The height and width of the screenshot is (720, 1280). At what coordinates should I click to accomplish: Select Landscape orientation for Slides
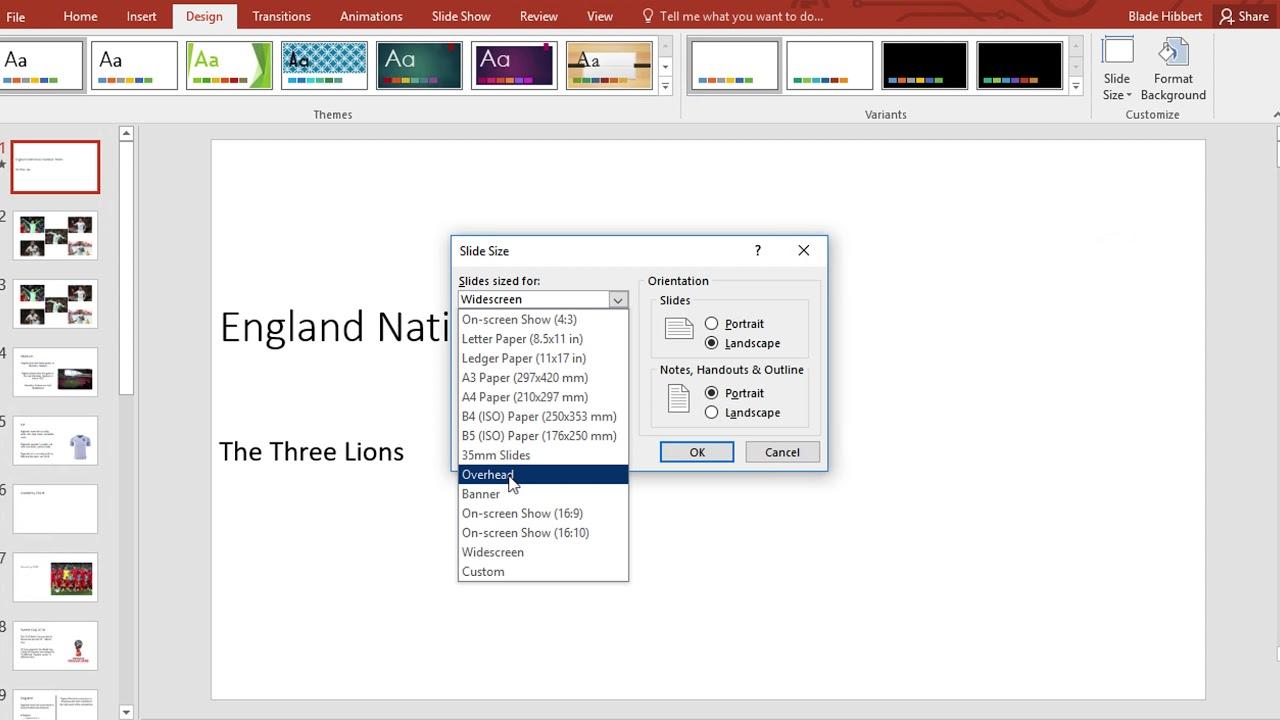click(x=711, y=343)
